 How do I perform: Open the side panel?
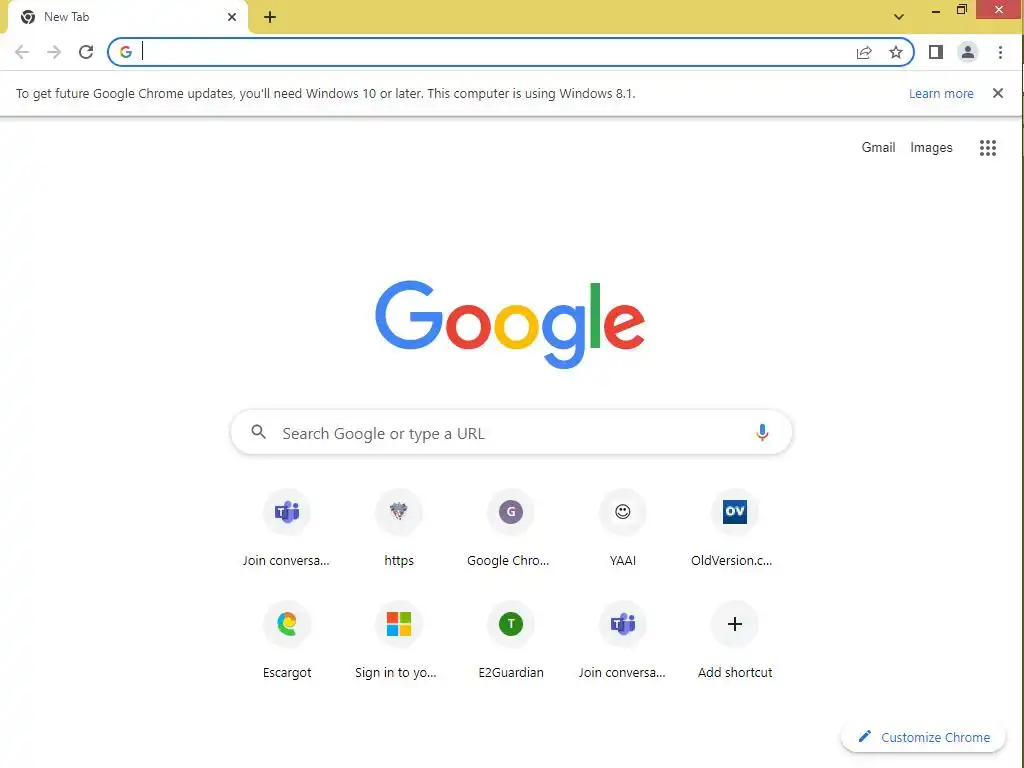[x=935, y=52]
